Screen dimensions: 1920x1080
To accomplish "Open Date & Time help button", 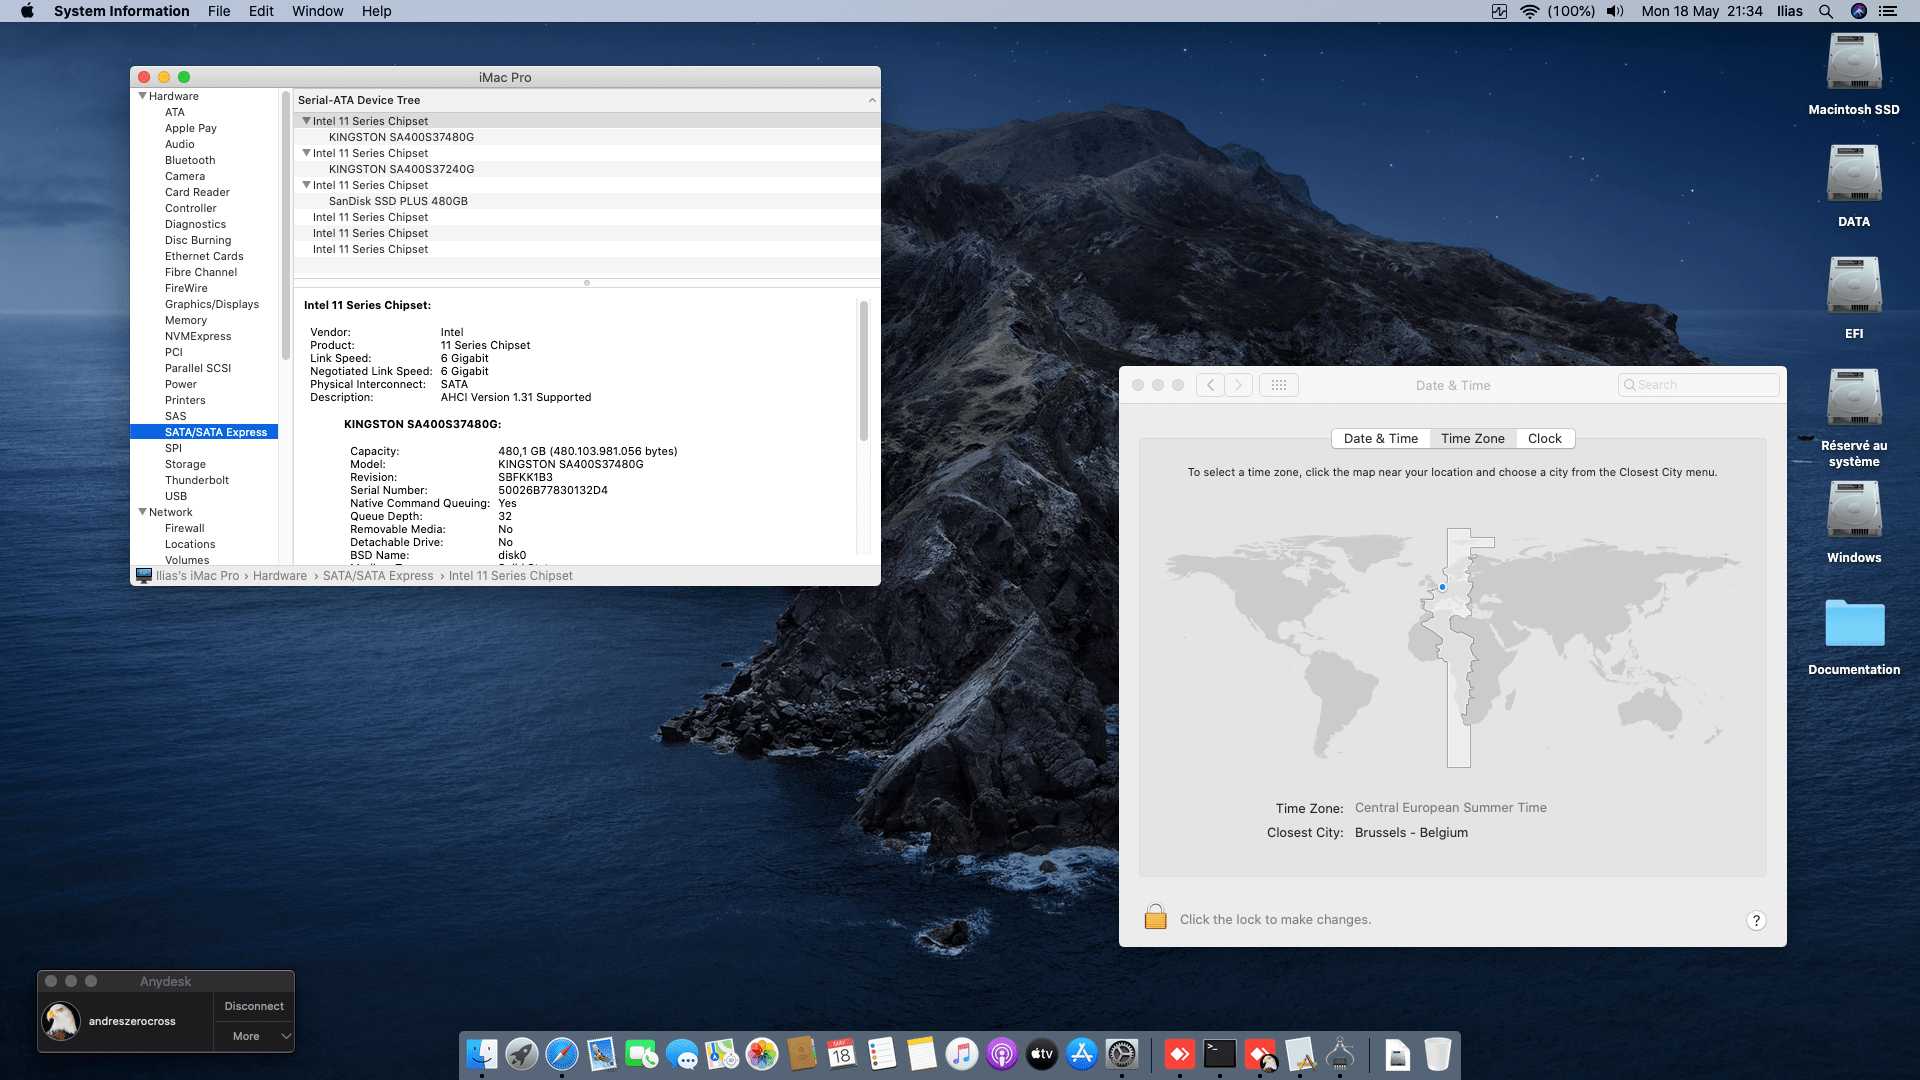I will (x=1756, y=921).
